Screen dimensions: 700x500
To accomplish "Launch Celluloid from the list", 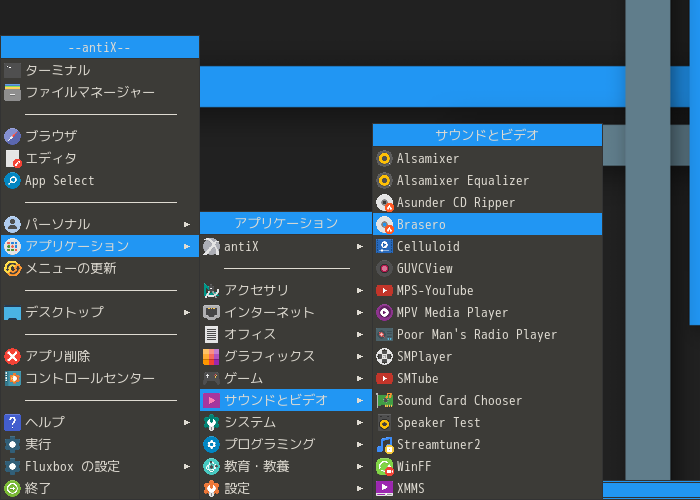I will pos(488,246).
